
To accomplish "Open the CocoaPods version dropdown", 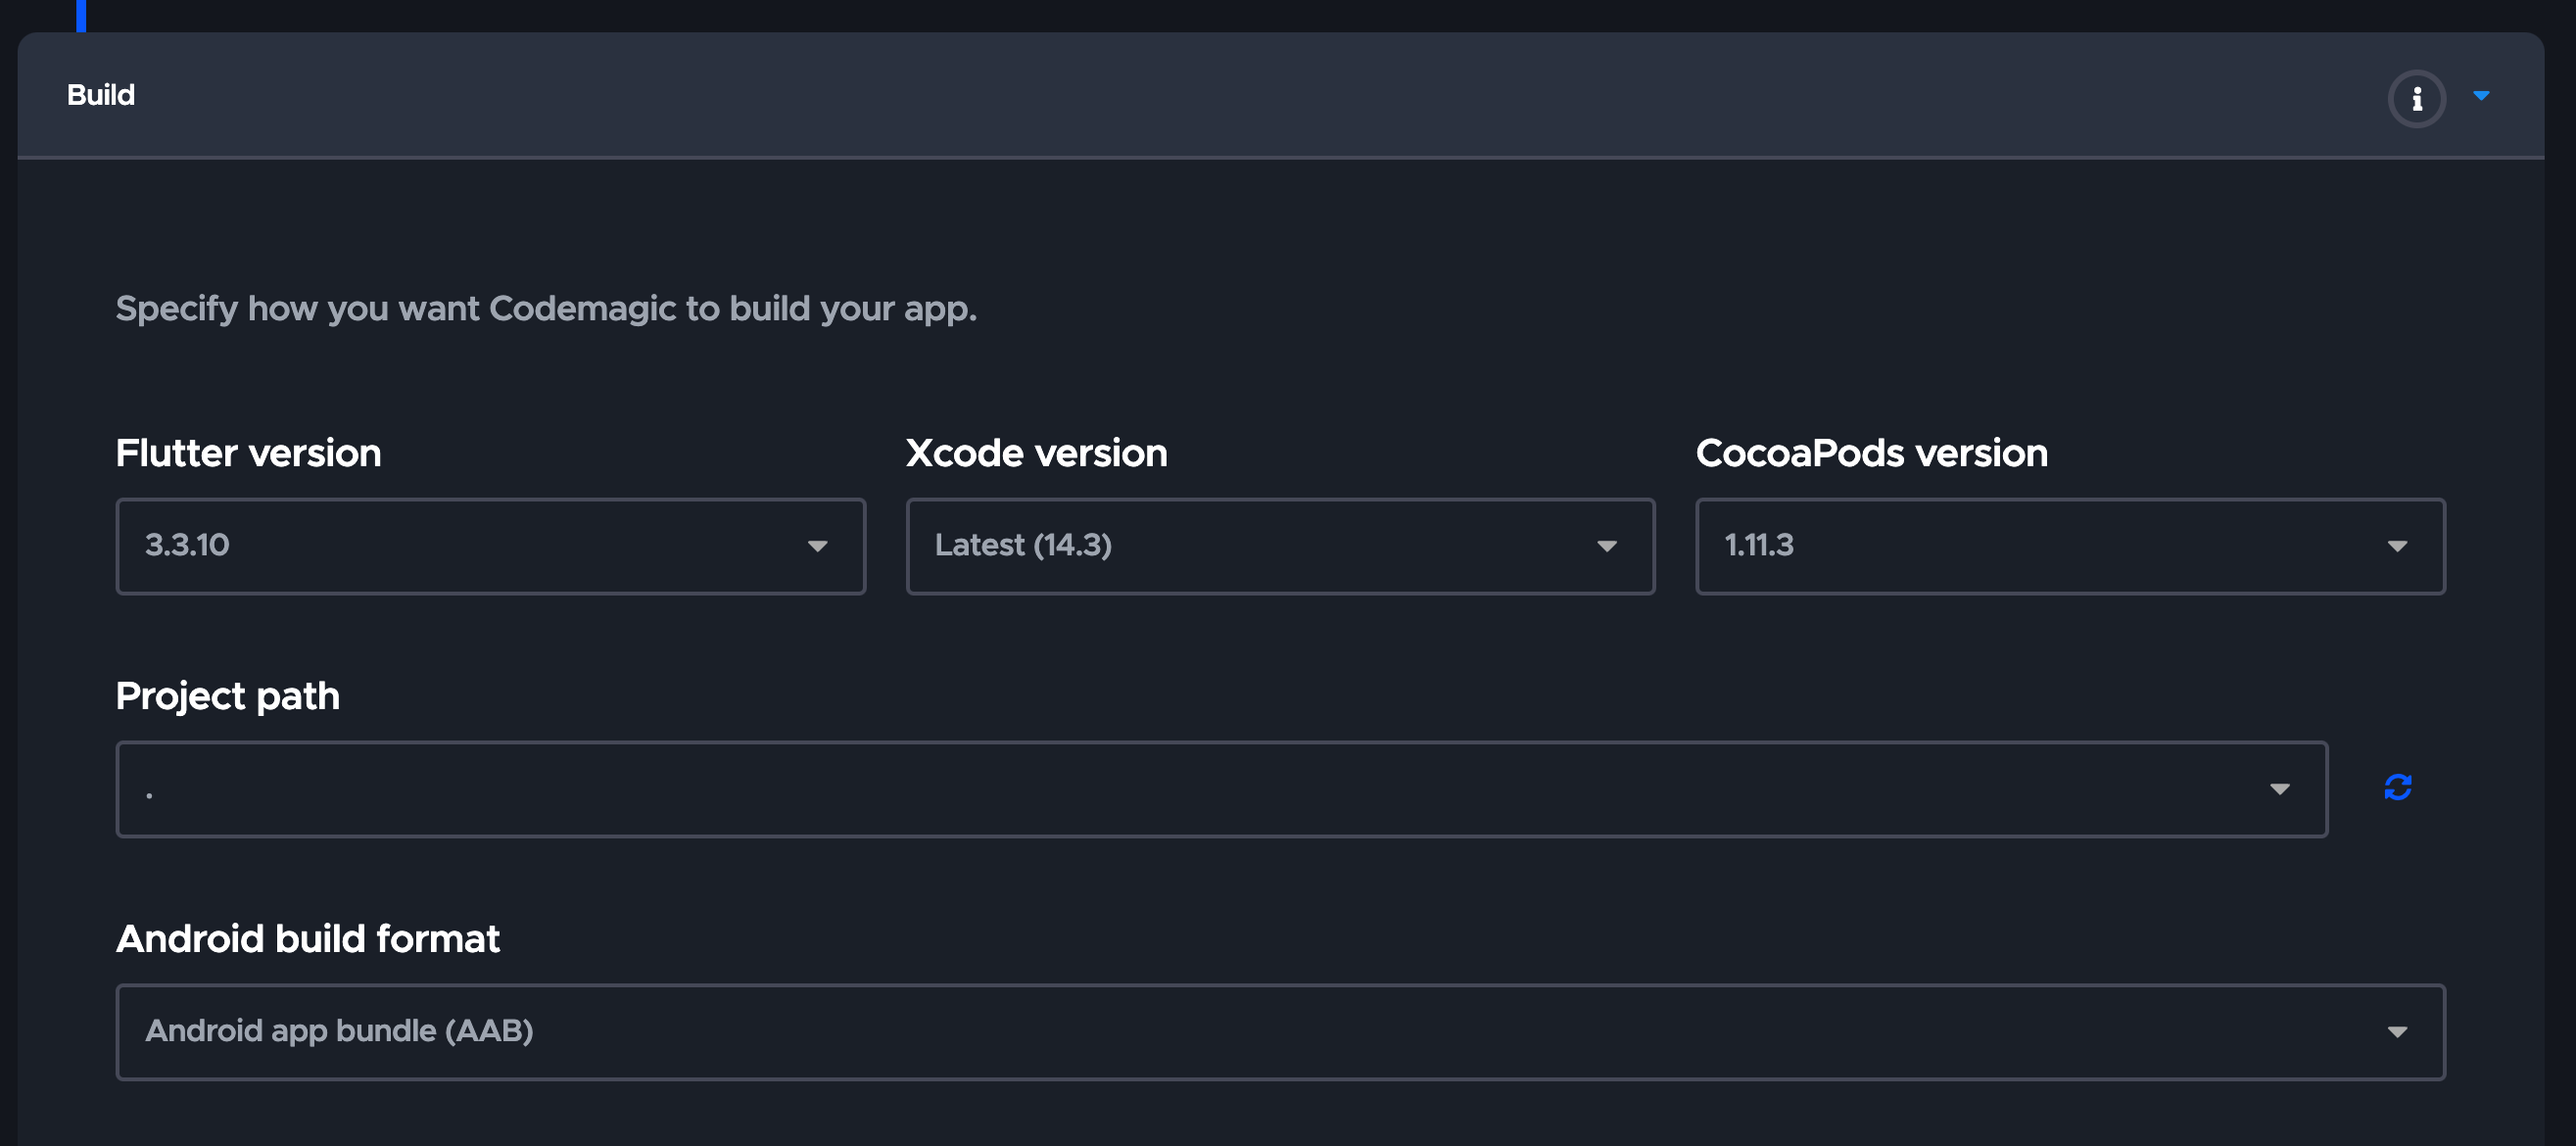I will coord(2070,546).
